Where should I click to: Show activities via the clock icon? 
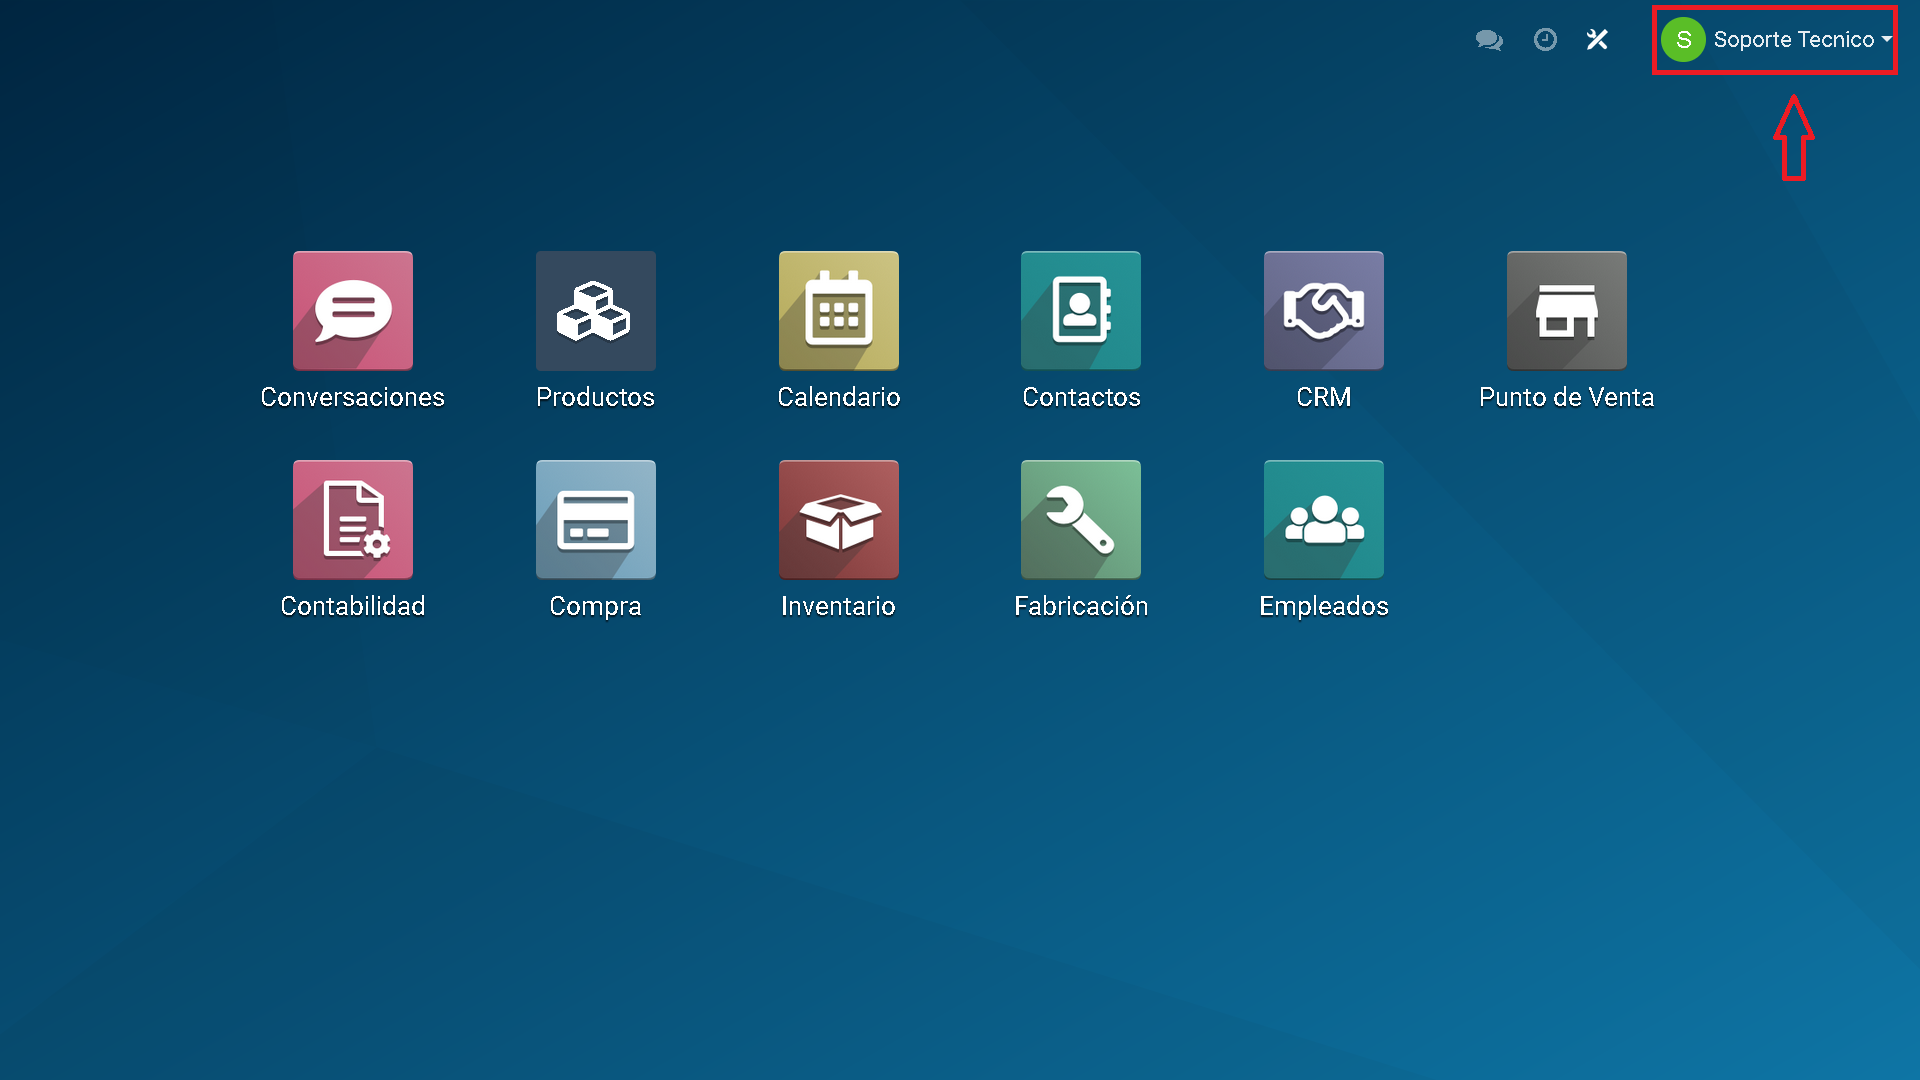pos(1545,40)
